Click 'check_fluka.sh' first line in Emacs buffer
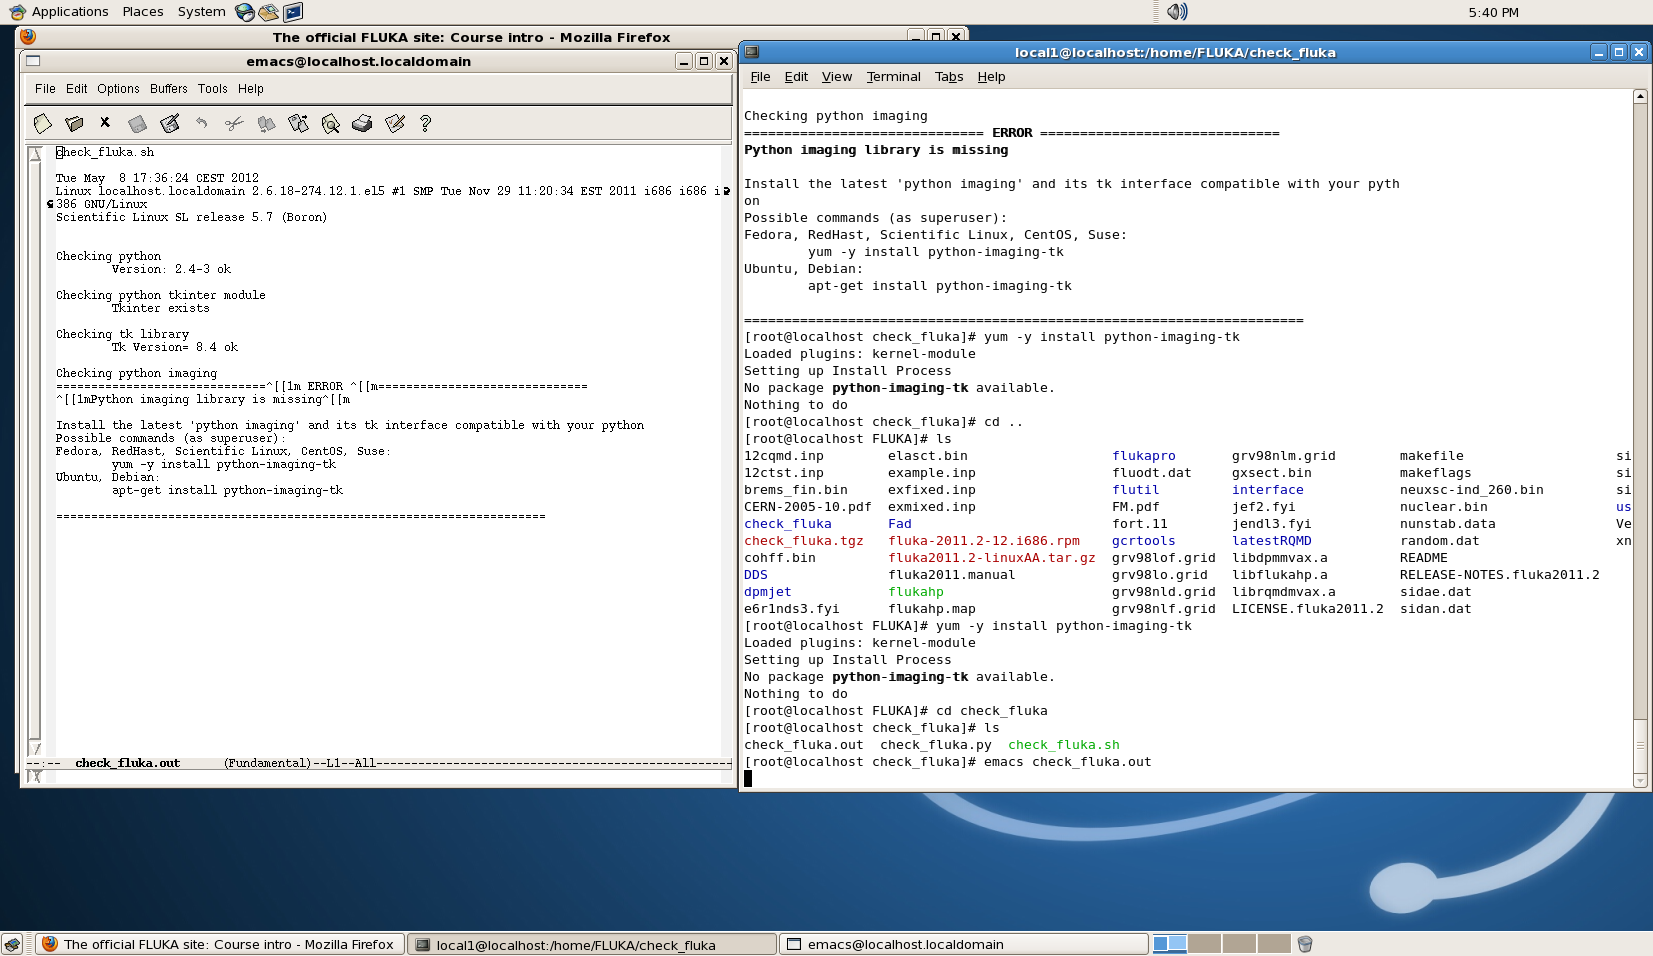 [x=105, y=152]
